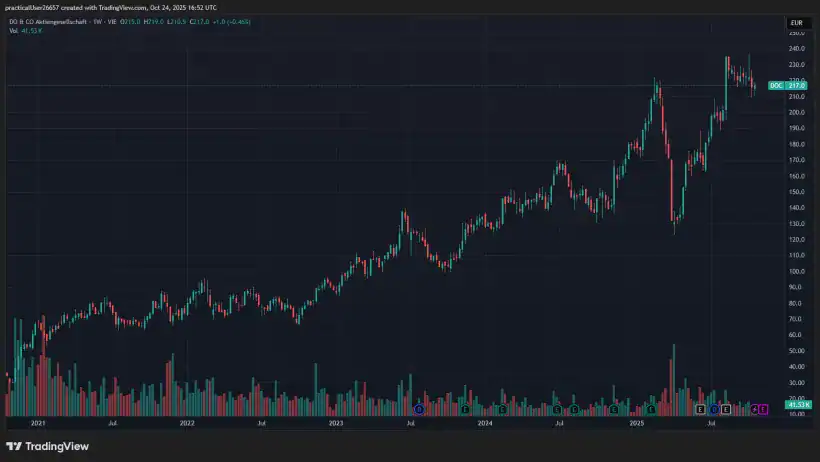
Task: Open the EUR currency selector
Action: tap(796, 22)
